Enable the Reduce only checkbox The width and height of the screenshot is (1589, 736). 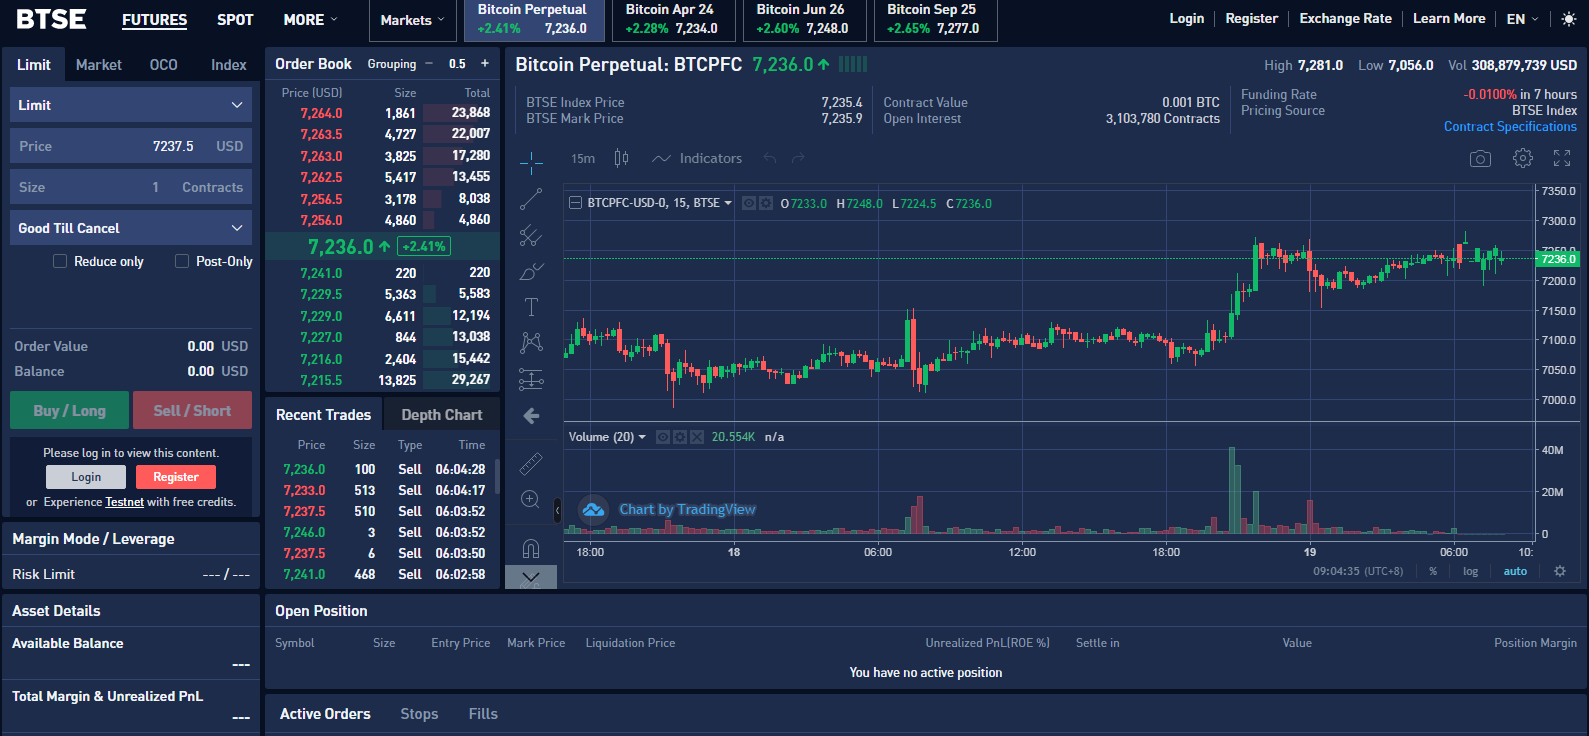[60, 261]
